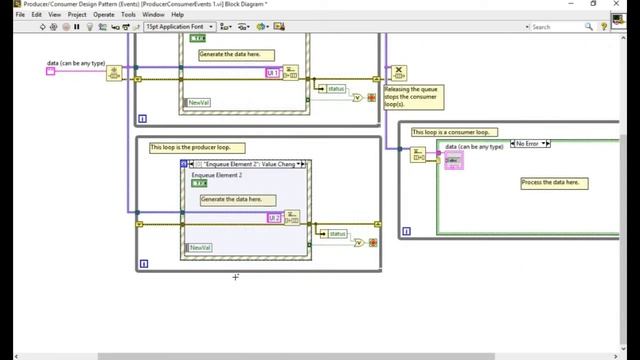Select the data control terminal on left

(51, 71)
